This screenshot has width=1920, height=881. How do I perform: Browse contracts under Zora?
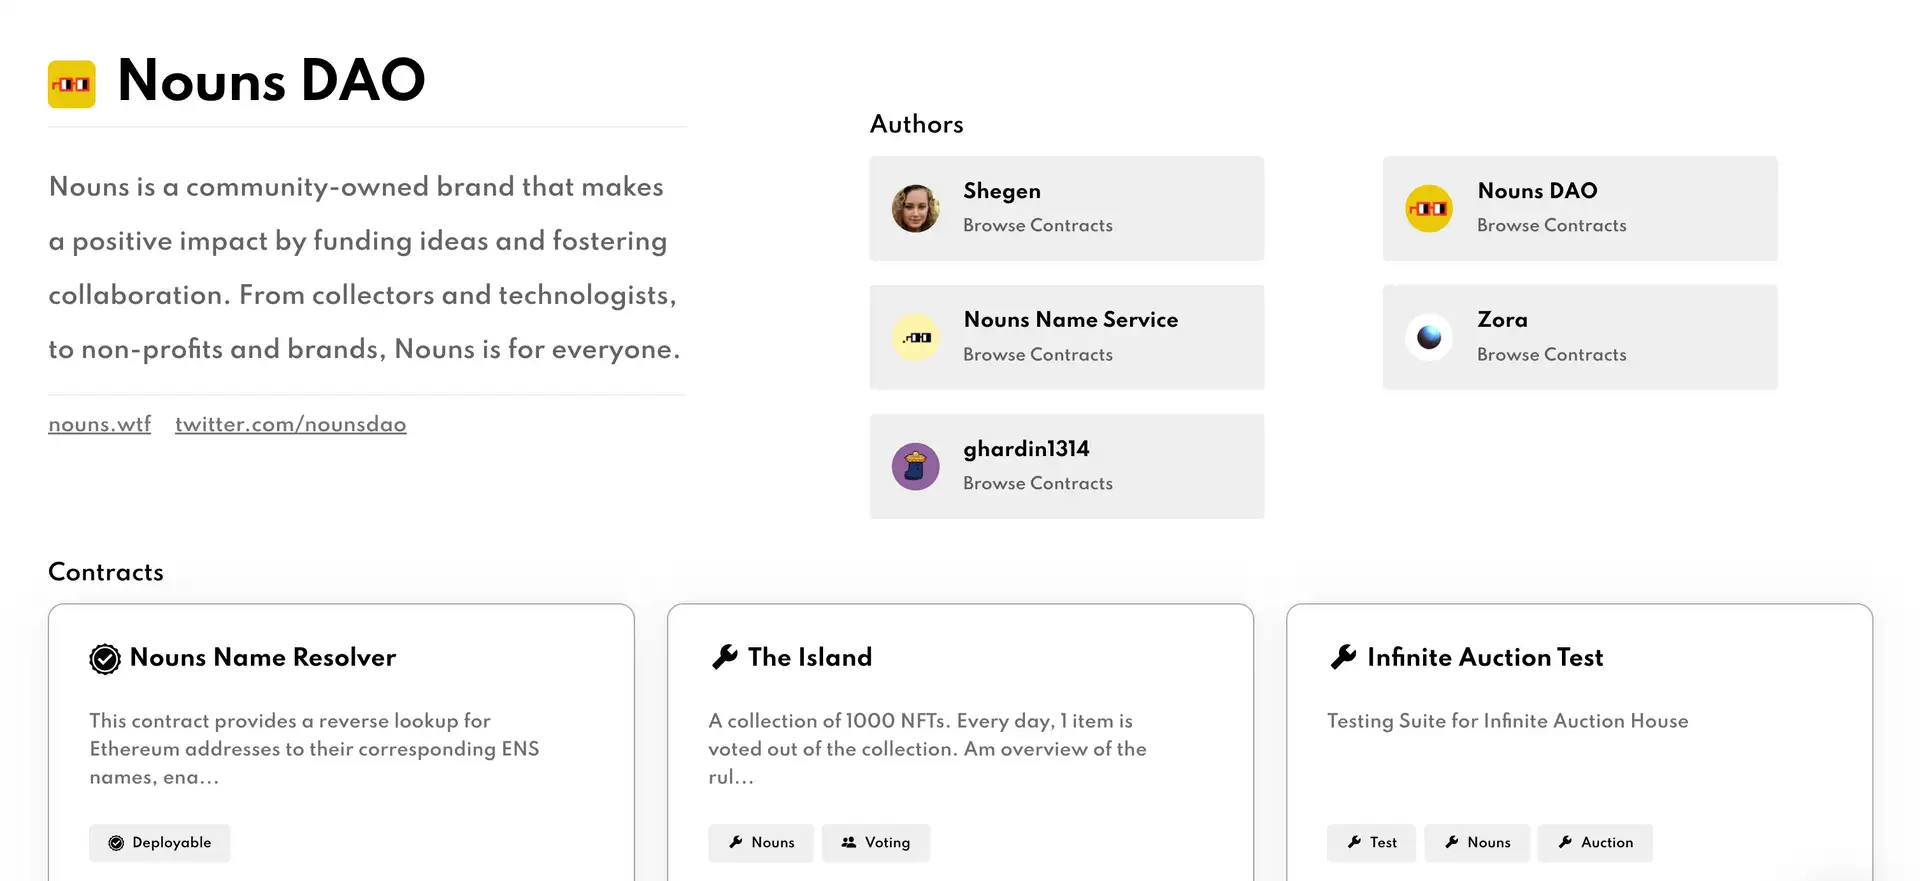[1551, 355]
